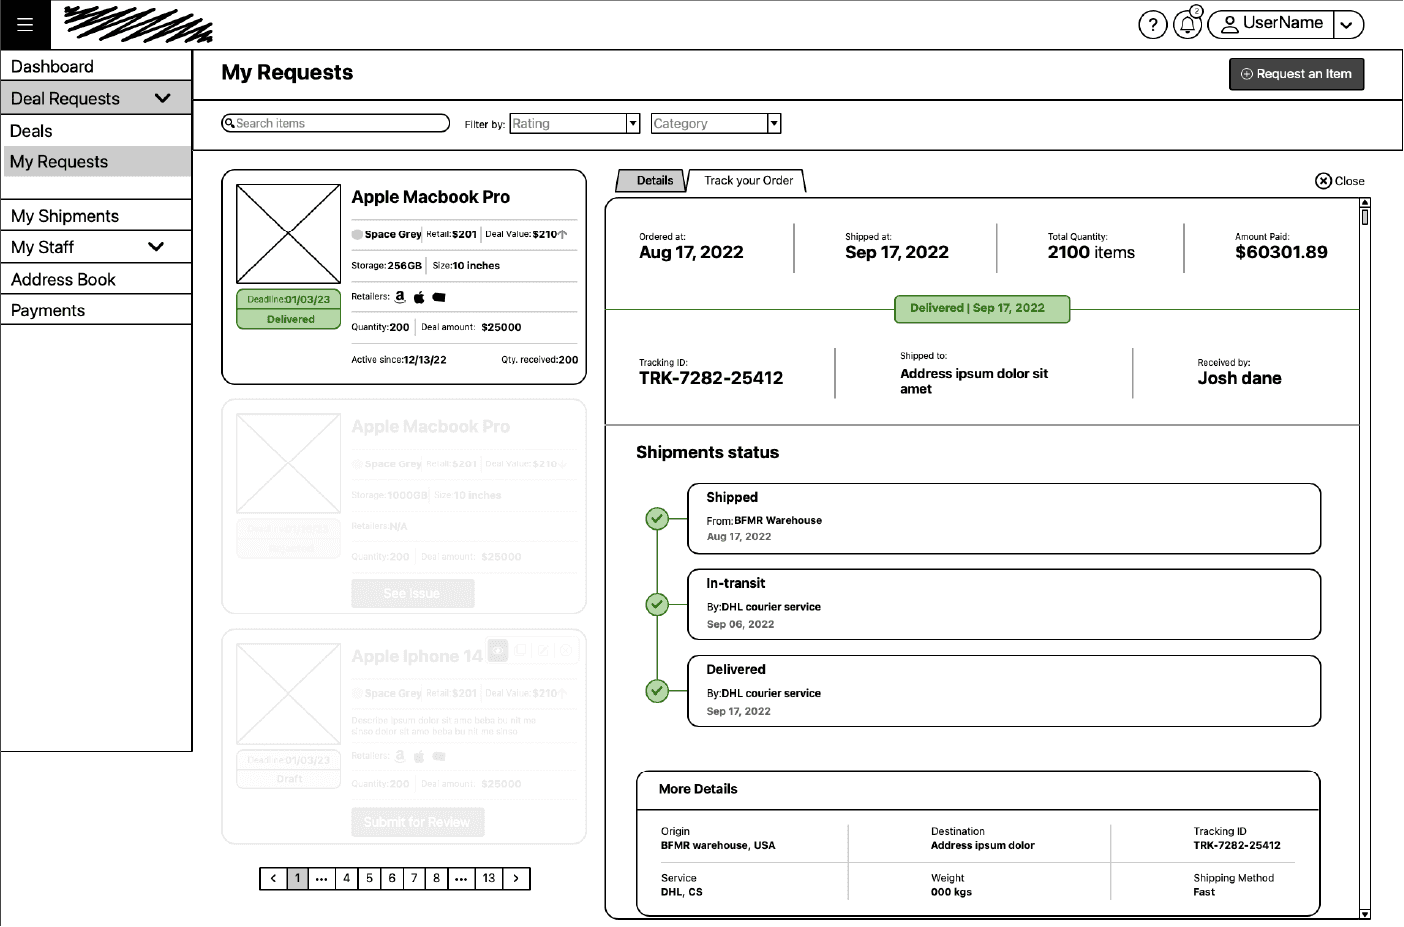The width and height of the screenshot is (1404, 927).
Task: Click the edit icon on iPhone 14 card
Action: coord(543,650)
